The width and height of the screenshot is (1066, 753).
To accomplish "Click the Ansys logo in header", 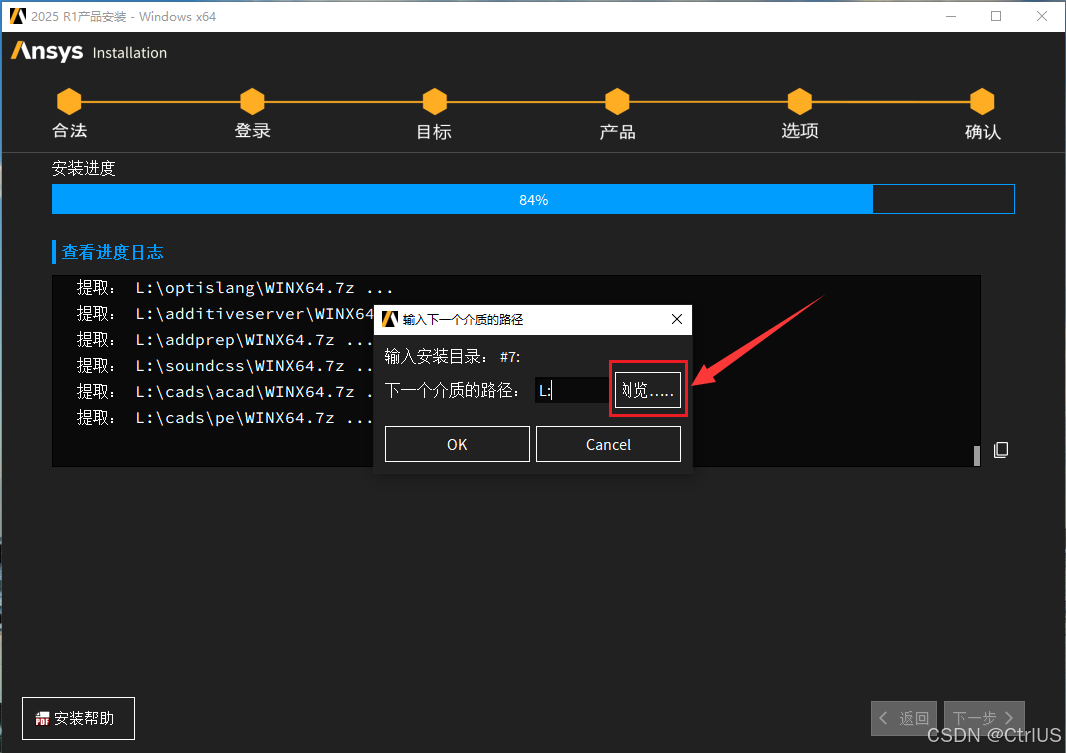I will point(47,52).
